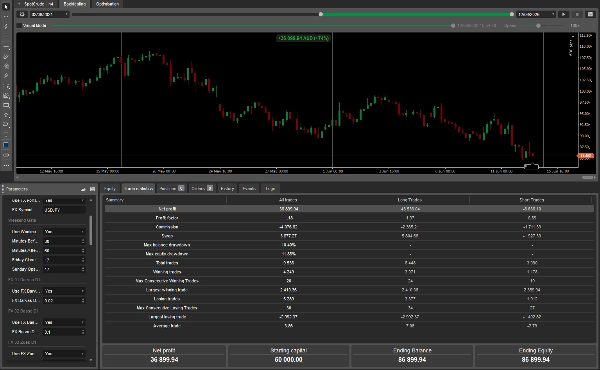The width and height of the screenshot is (600, 370).
Task: Open the Positions tab
Action: pos(172,189)
